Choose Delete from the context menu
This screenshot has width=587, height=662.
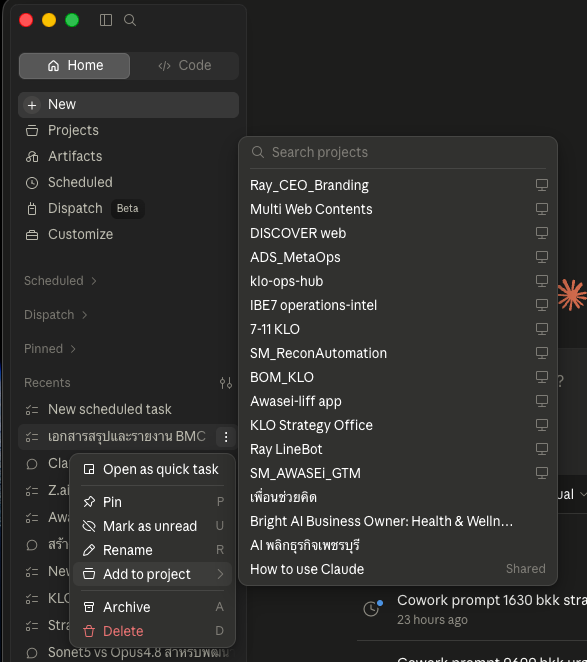(x=152, y=632)
